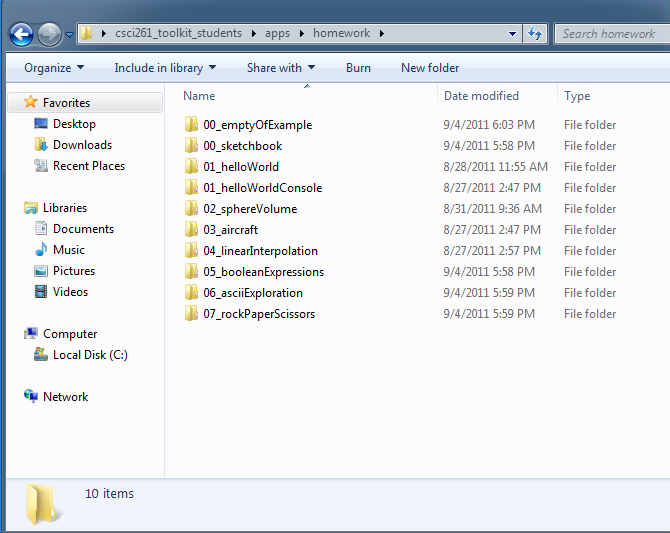Click the Music library note icon
Viewport: 670px width, 533px height.
[x=41, y=249]
